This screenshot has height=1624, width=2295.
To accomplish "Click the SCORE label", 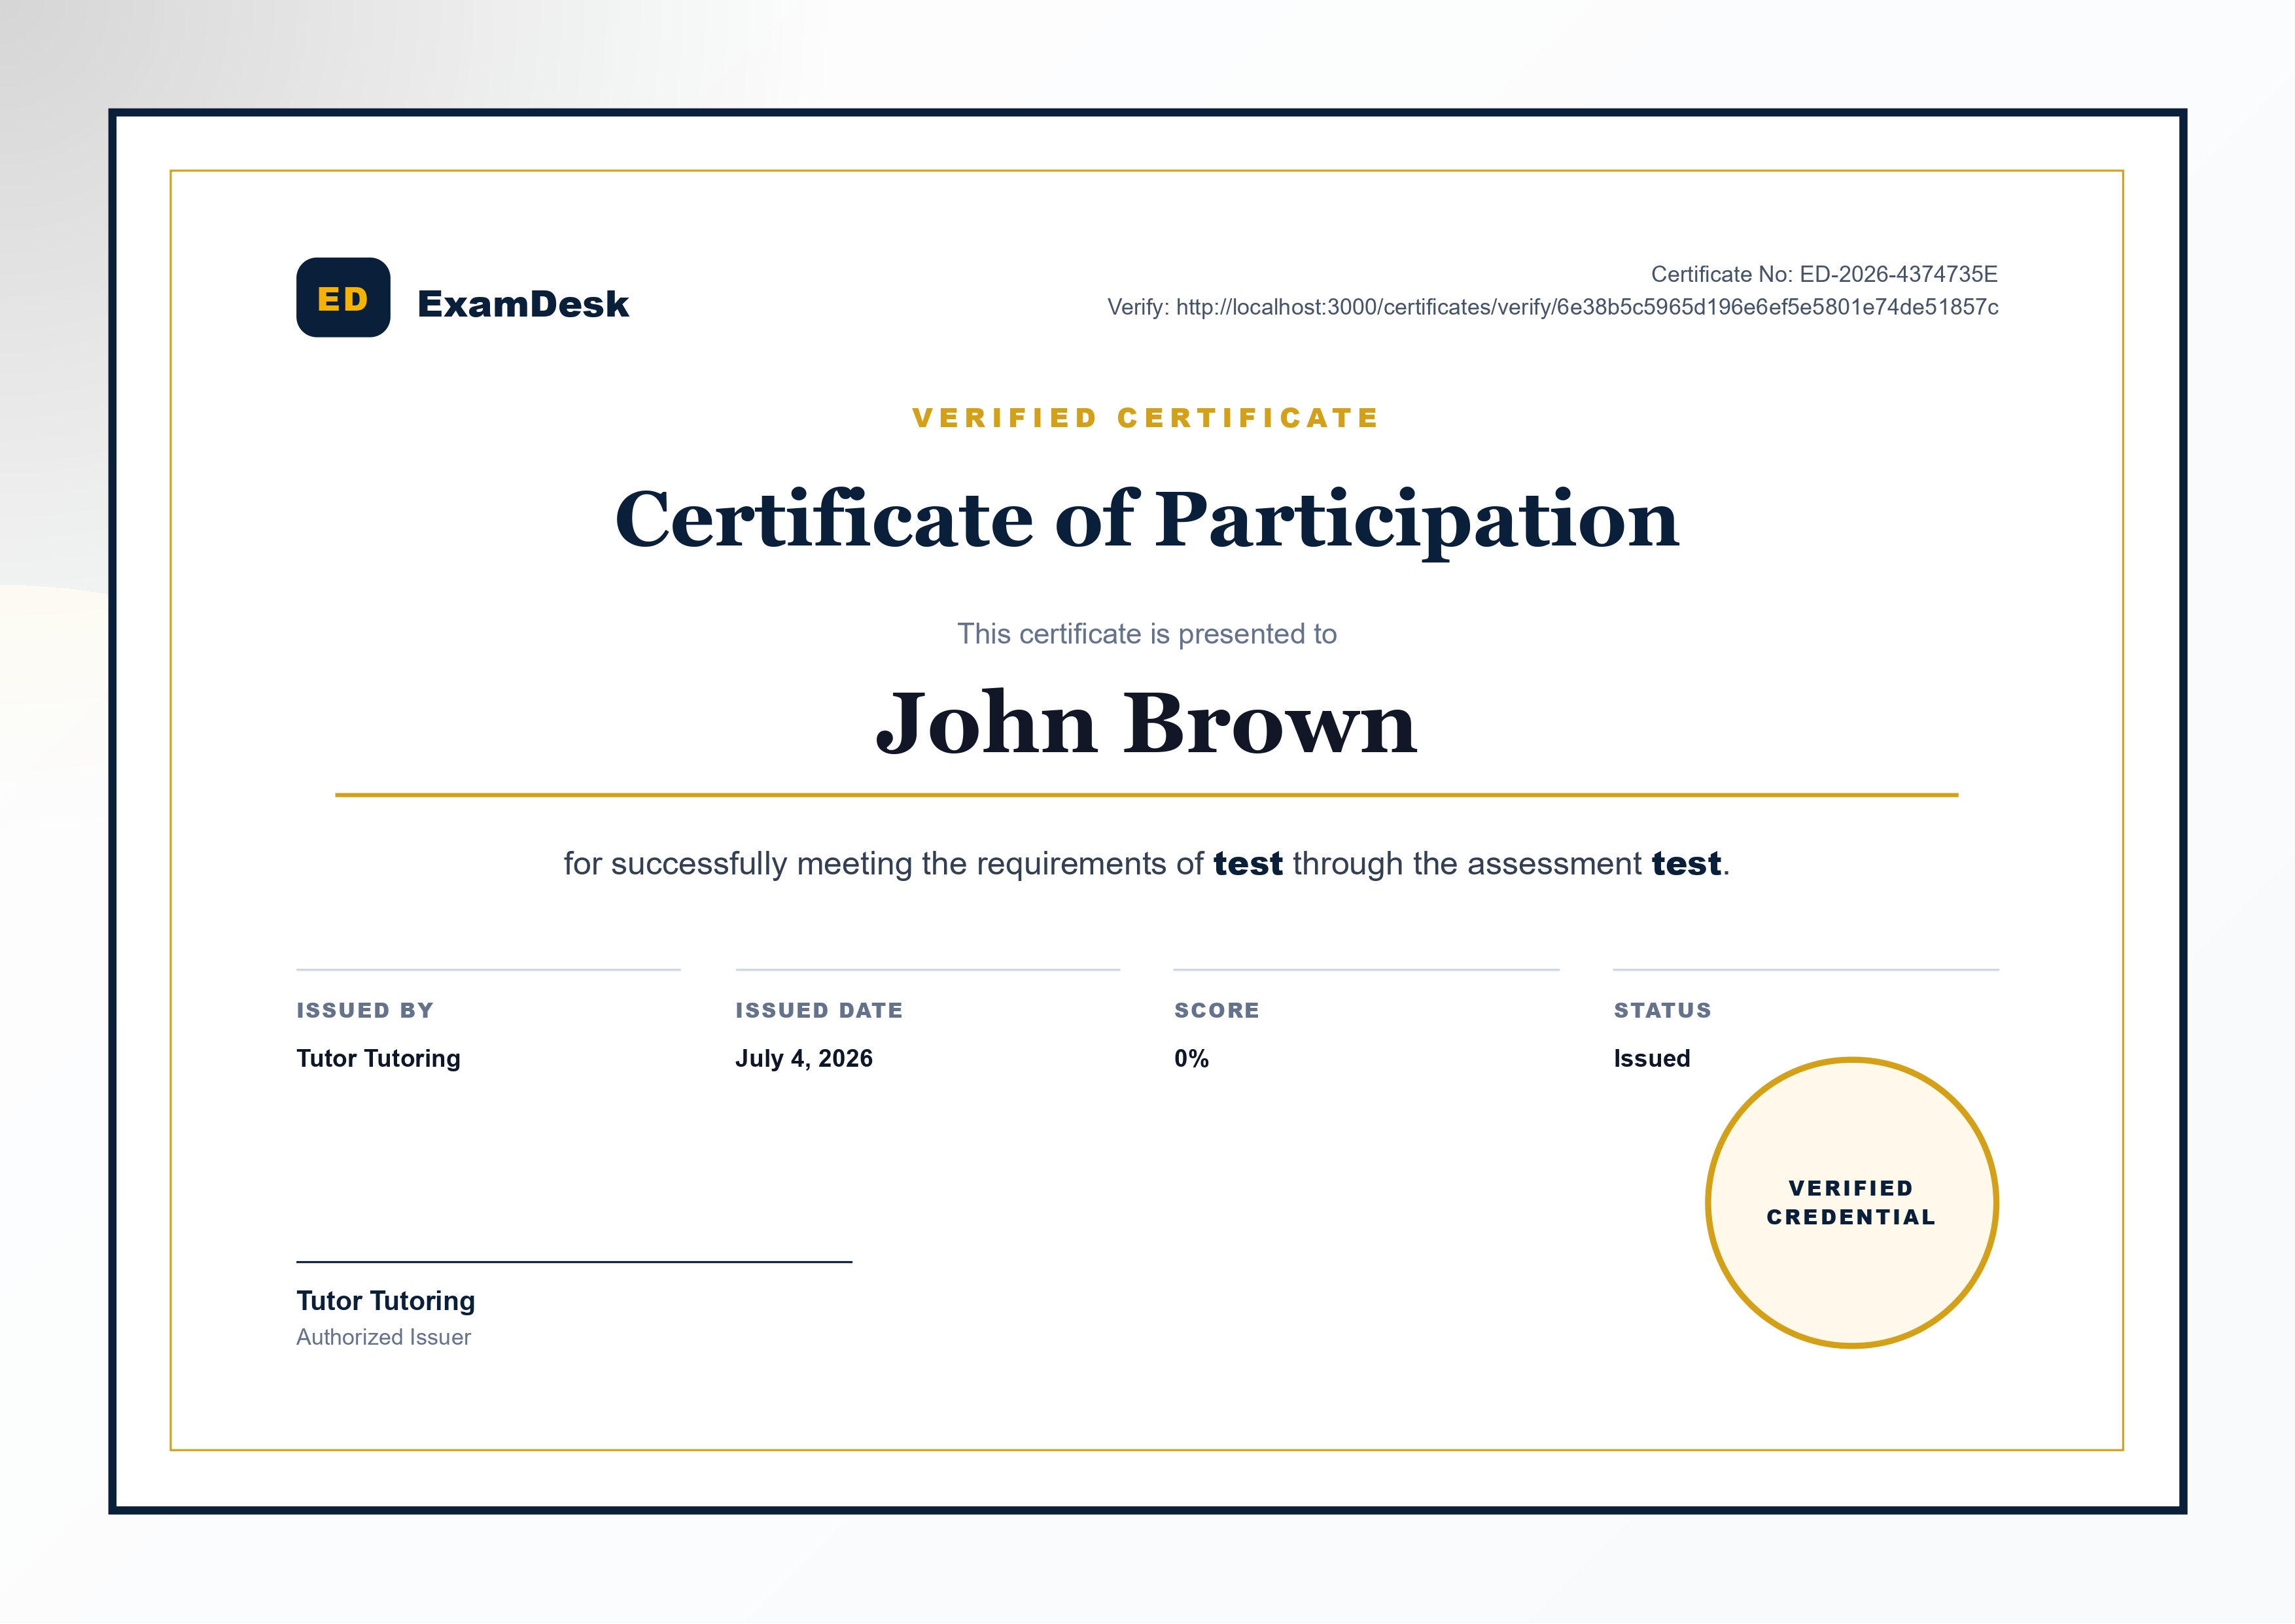I will click(x=1217, y=1010).
